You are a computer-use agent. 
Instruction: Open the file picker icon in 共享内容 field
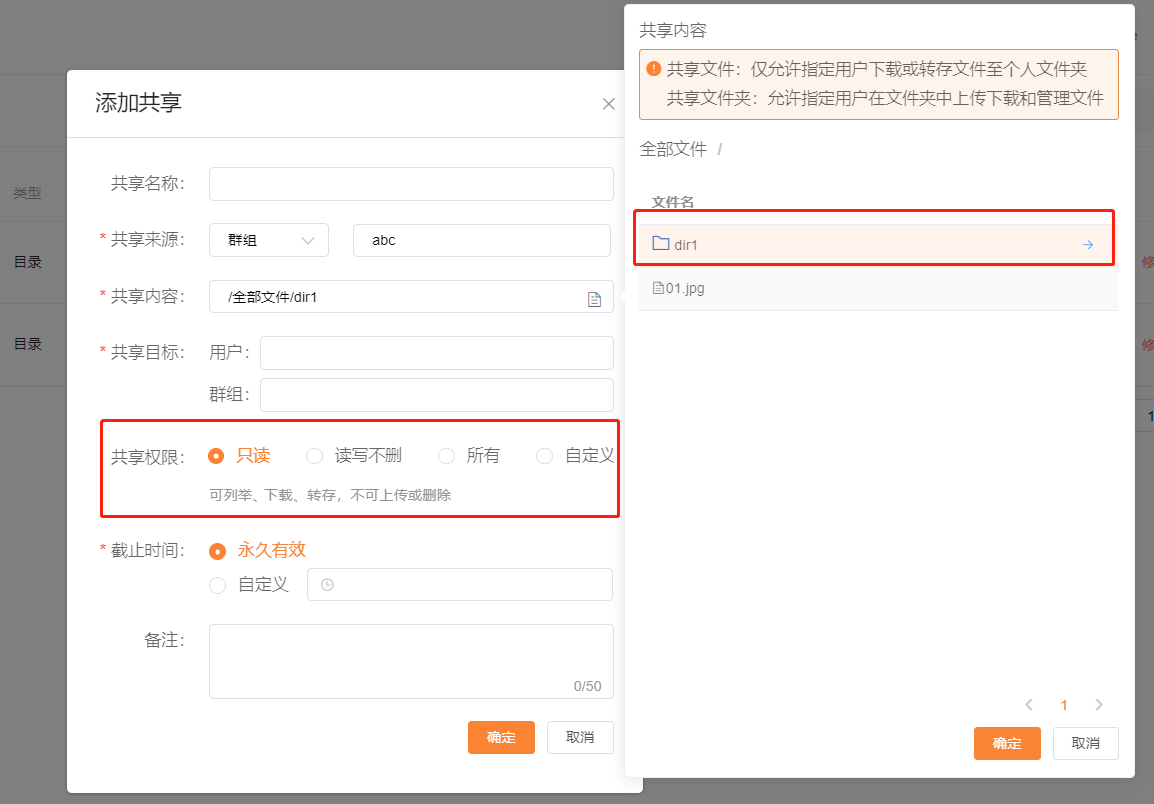(x=595, y=299)
